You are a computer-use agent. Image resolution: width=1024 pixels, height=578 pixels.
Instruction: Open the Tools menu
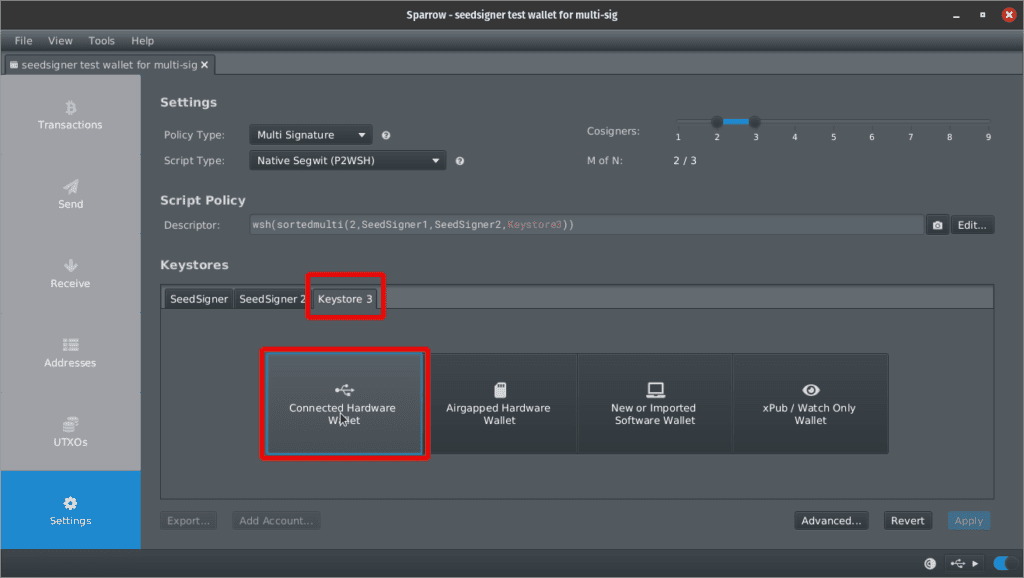click(x=101, y=40)
